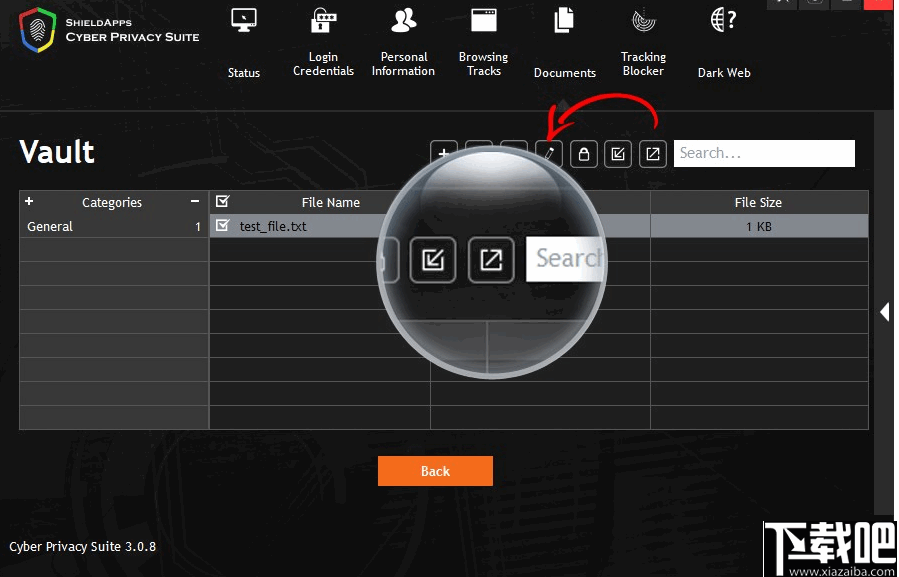
Task: Select the General category
Action: point(50,226)
